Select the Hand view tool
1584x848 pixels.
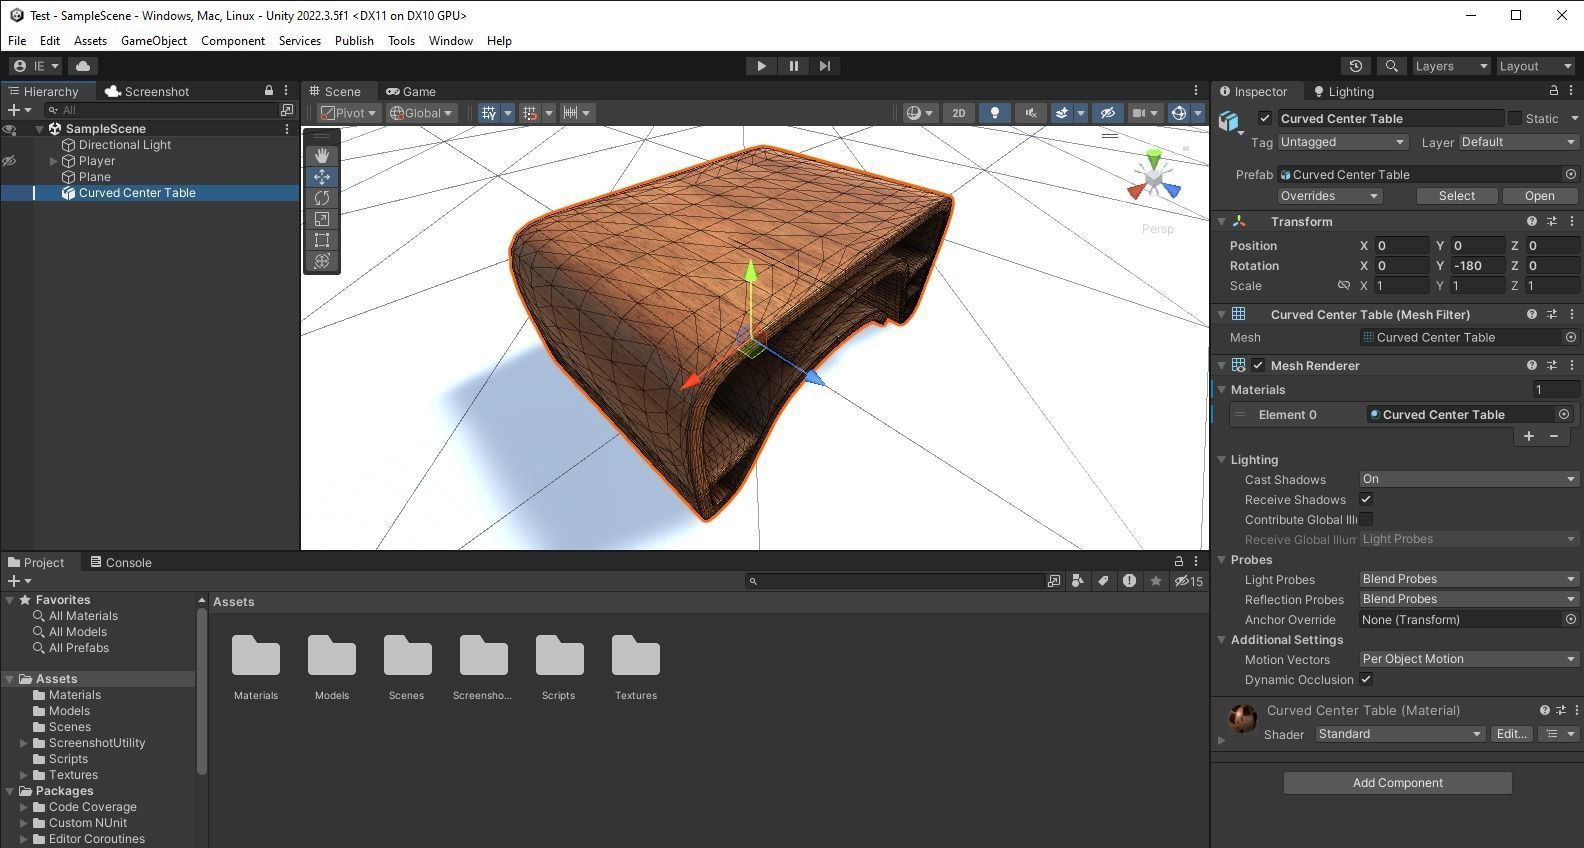[322, 155]
